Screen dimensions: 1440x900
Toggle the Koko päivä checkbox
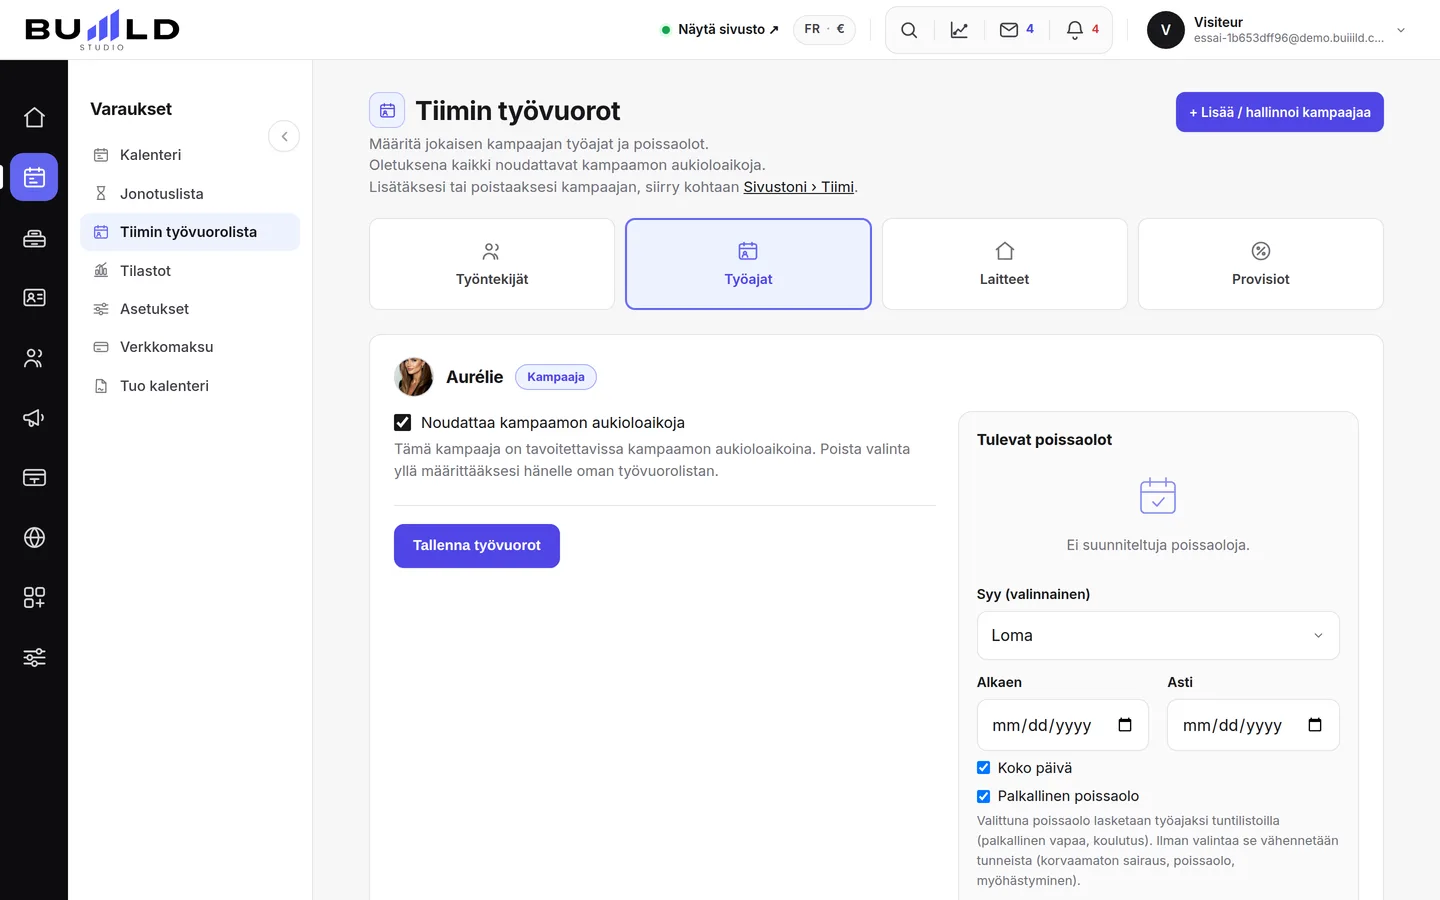pos(984,768)
